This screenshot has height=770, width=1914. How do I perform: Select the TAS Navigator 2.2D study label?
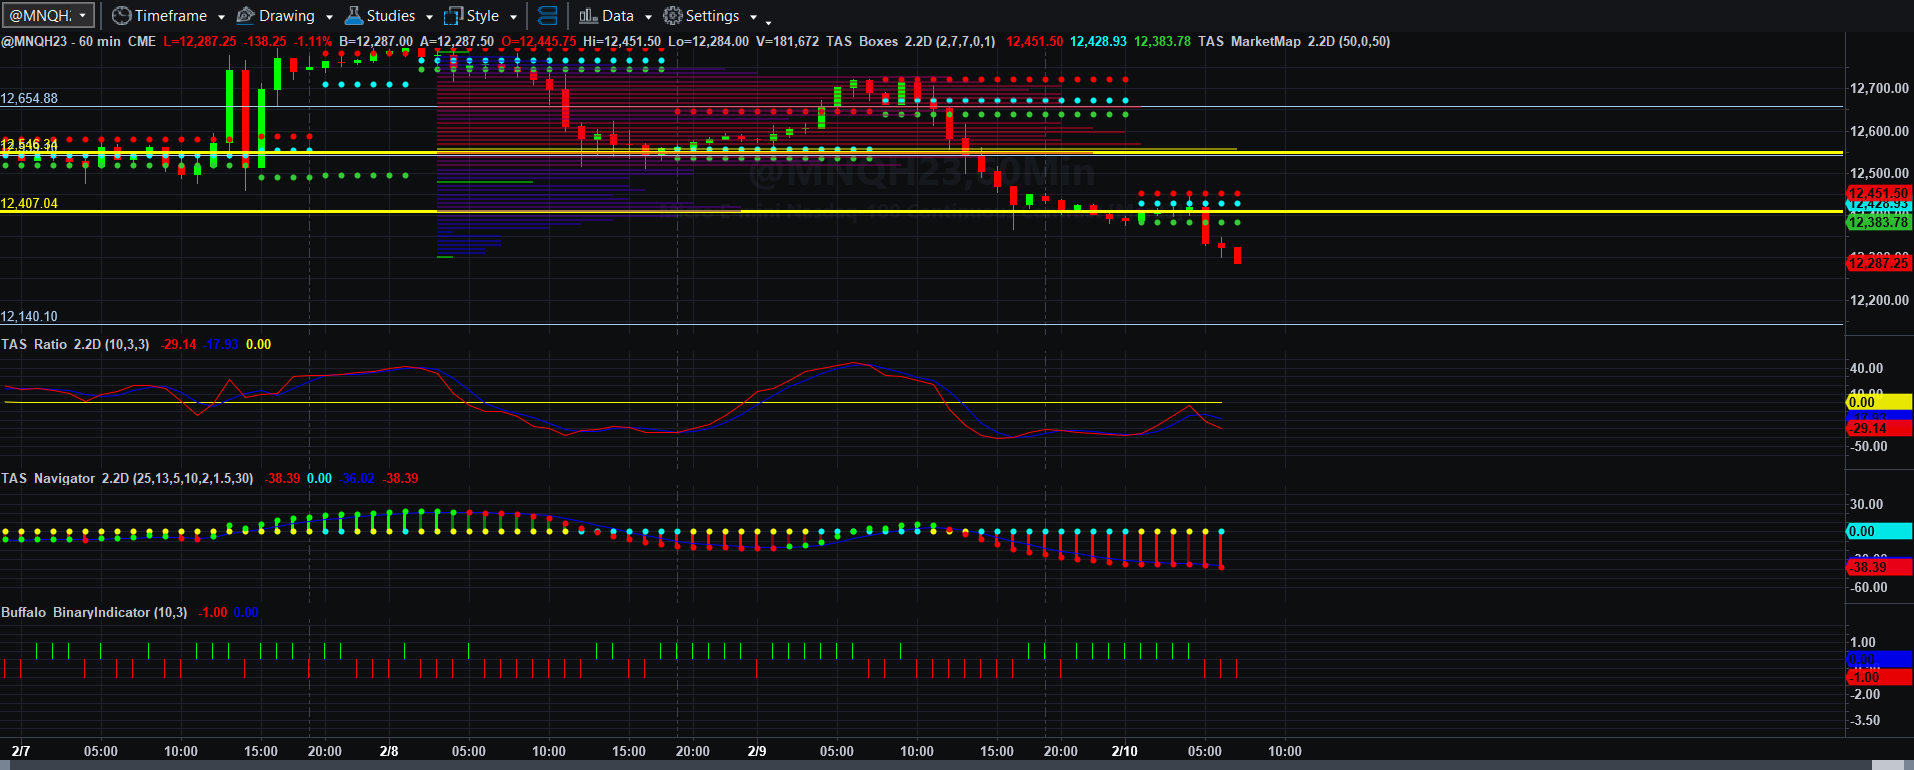[x=127, y=478]
